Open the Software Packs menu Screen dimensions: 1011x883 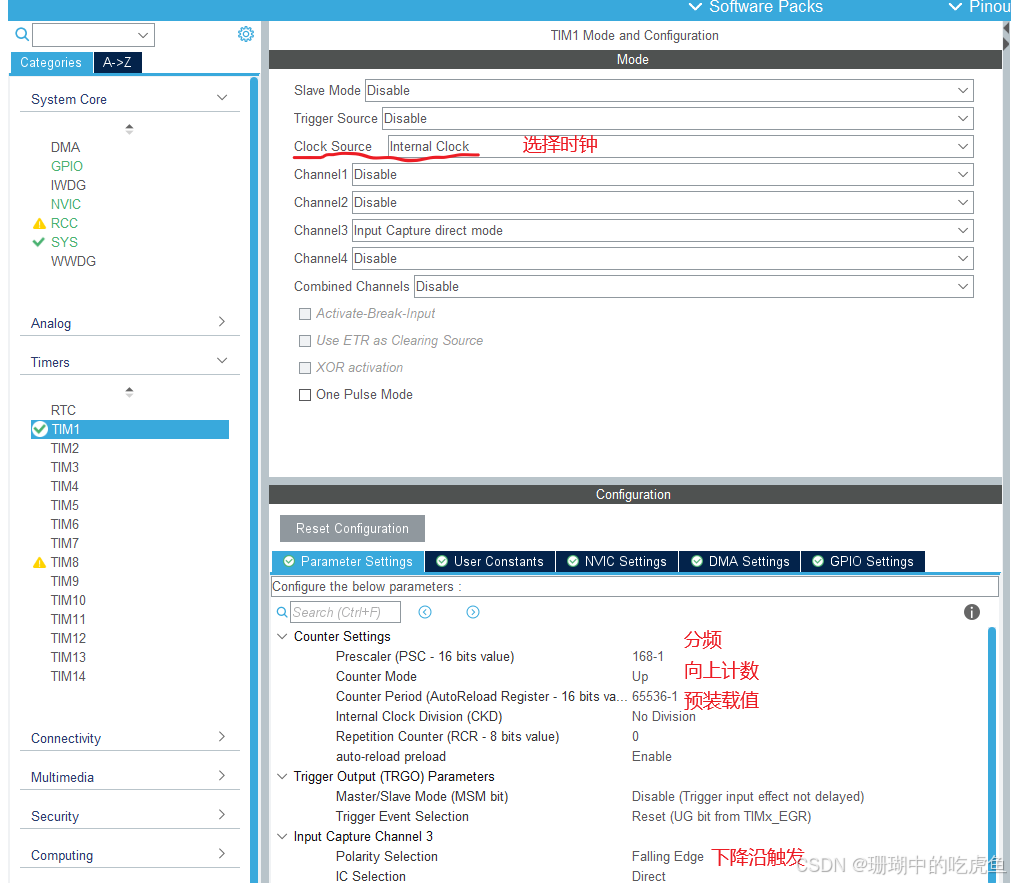pos(756,7)
